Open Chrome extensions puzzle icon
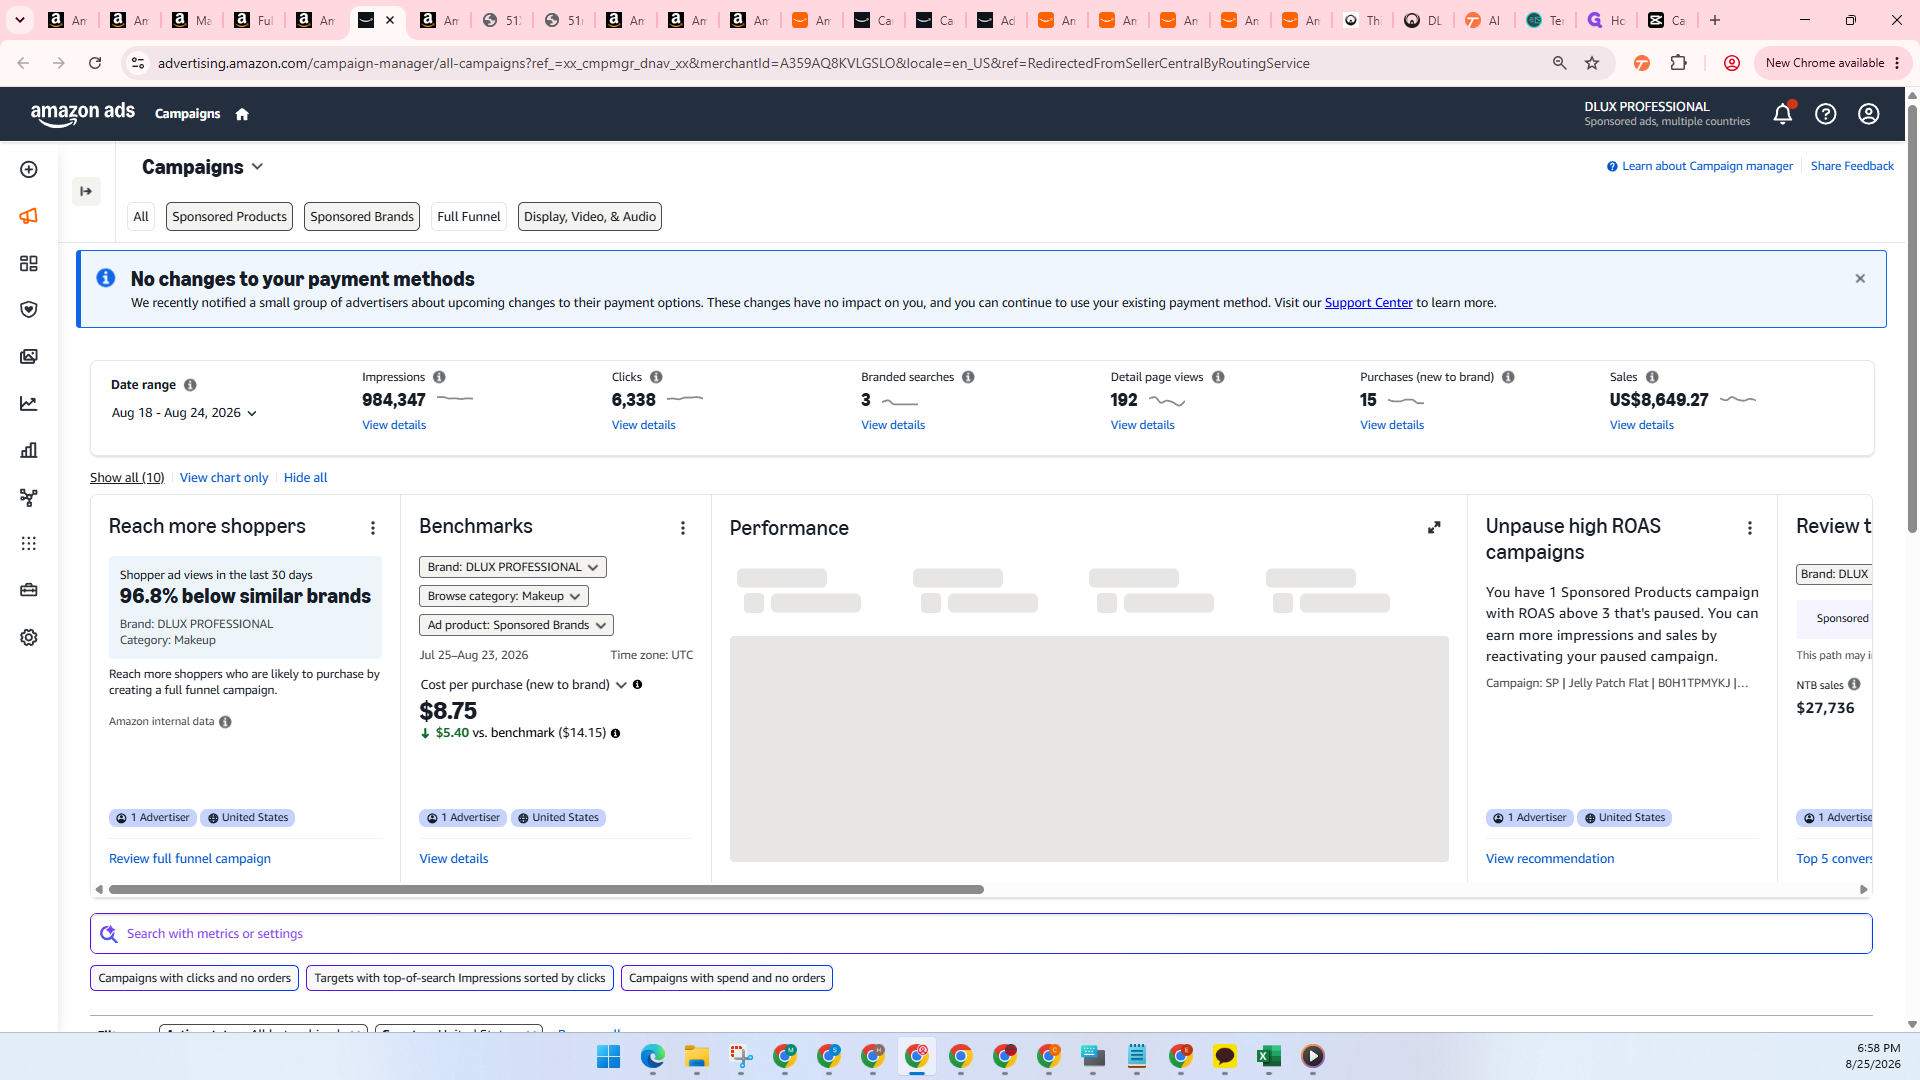Screen dimensions: 1920x1080 coord(1679,63)
